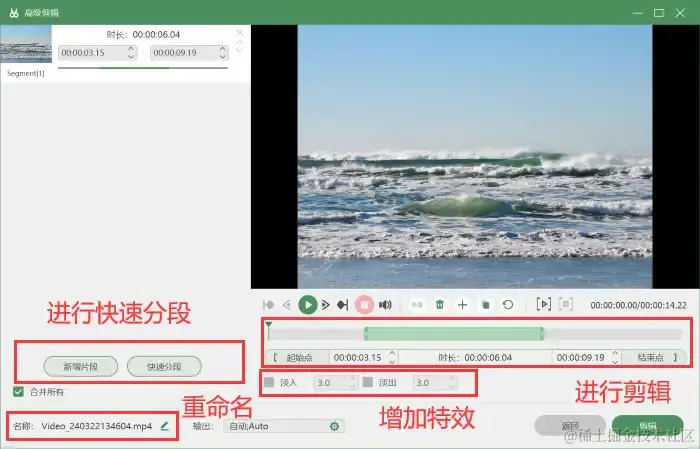700x449 pixels.
Task: Increase segment list end time 00:00:09.19
Action: [x=222, y=49]
